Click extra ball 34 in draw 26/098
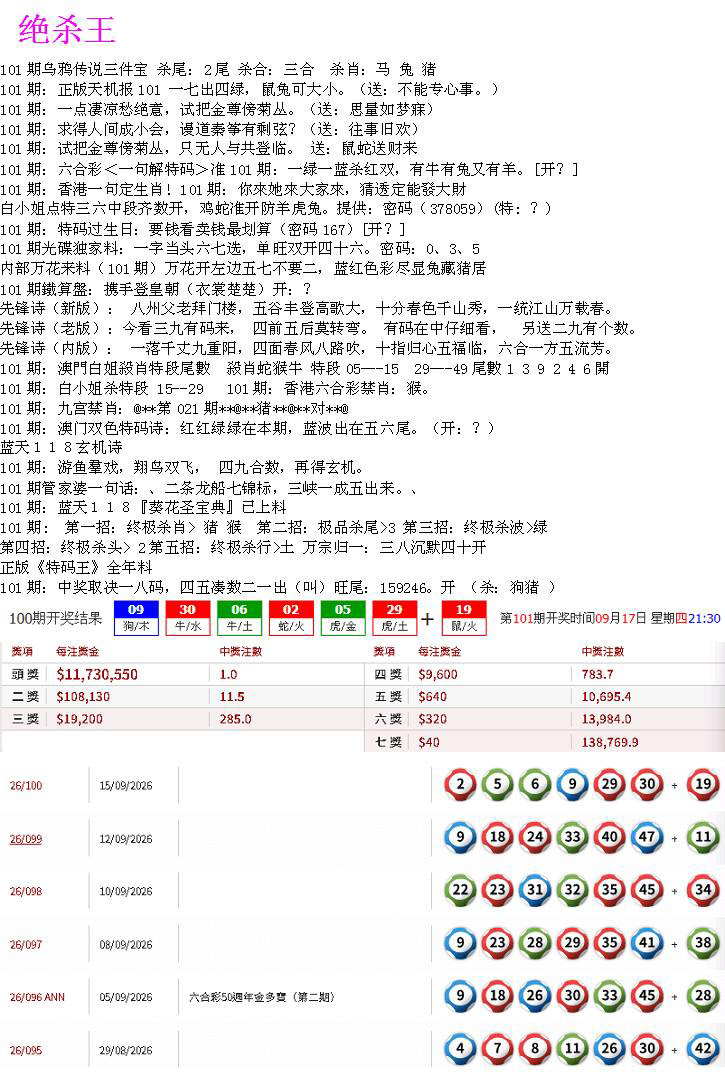This screenshot has height=1076, width=725. point(703,890)
